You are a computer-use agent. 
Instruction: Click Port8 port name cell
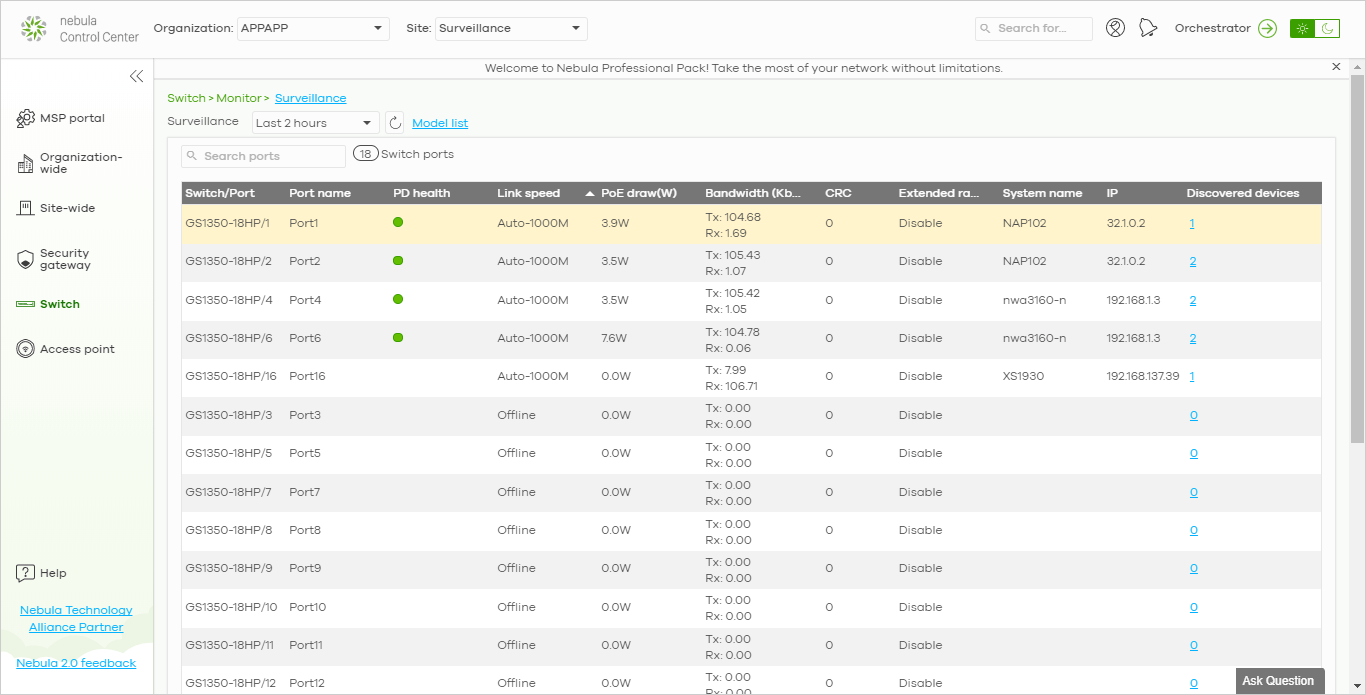click(305, 530)
